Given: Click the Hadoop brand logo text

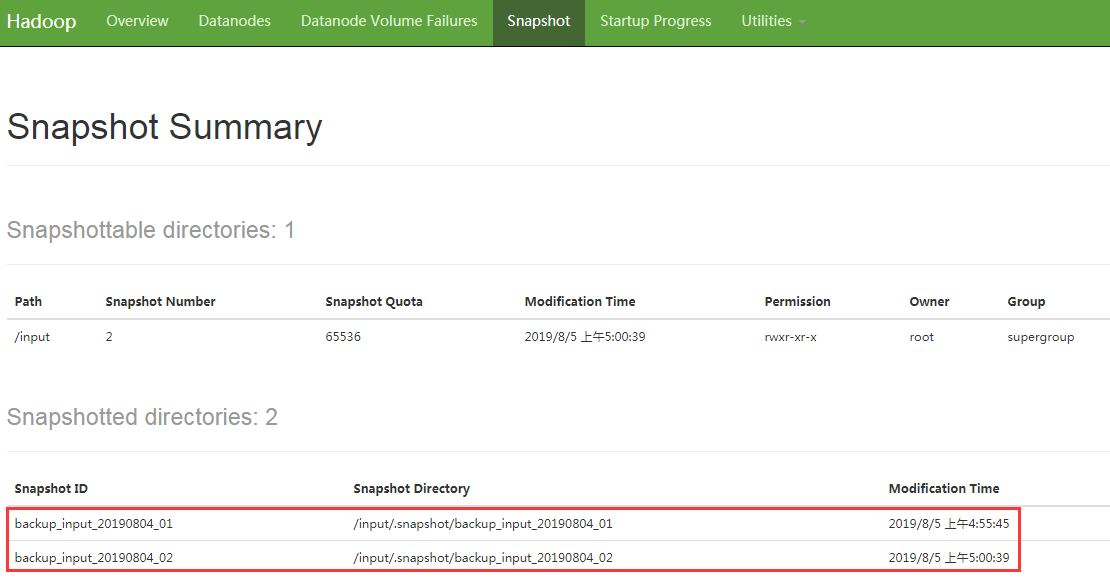Looking at the screenshot, I should point(42,21).
